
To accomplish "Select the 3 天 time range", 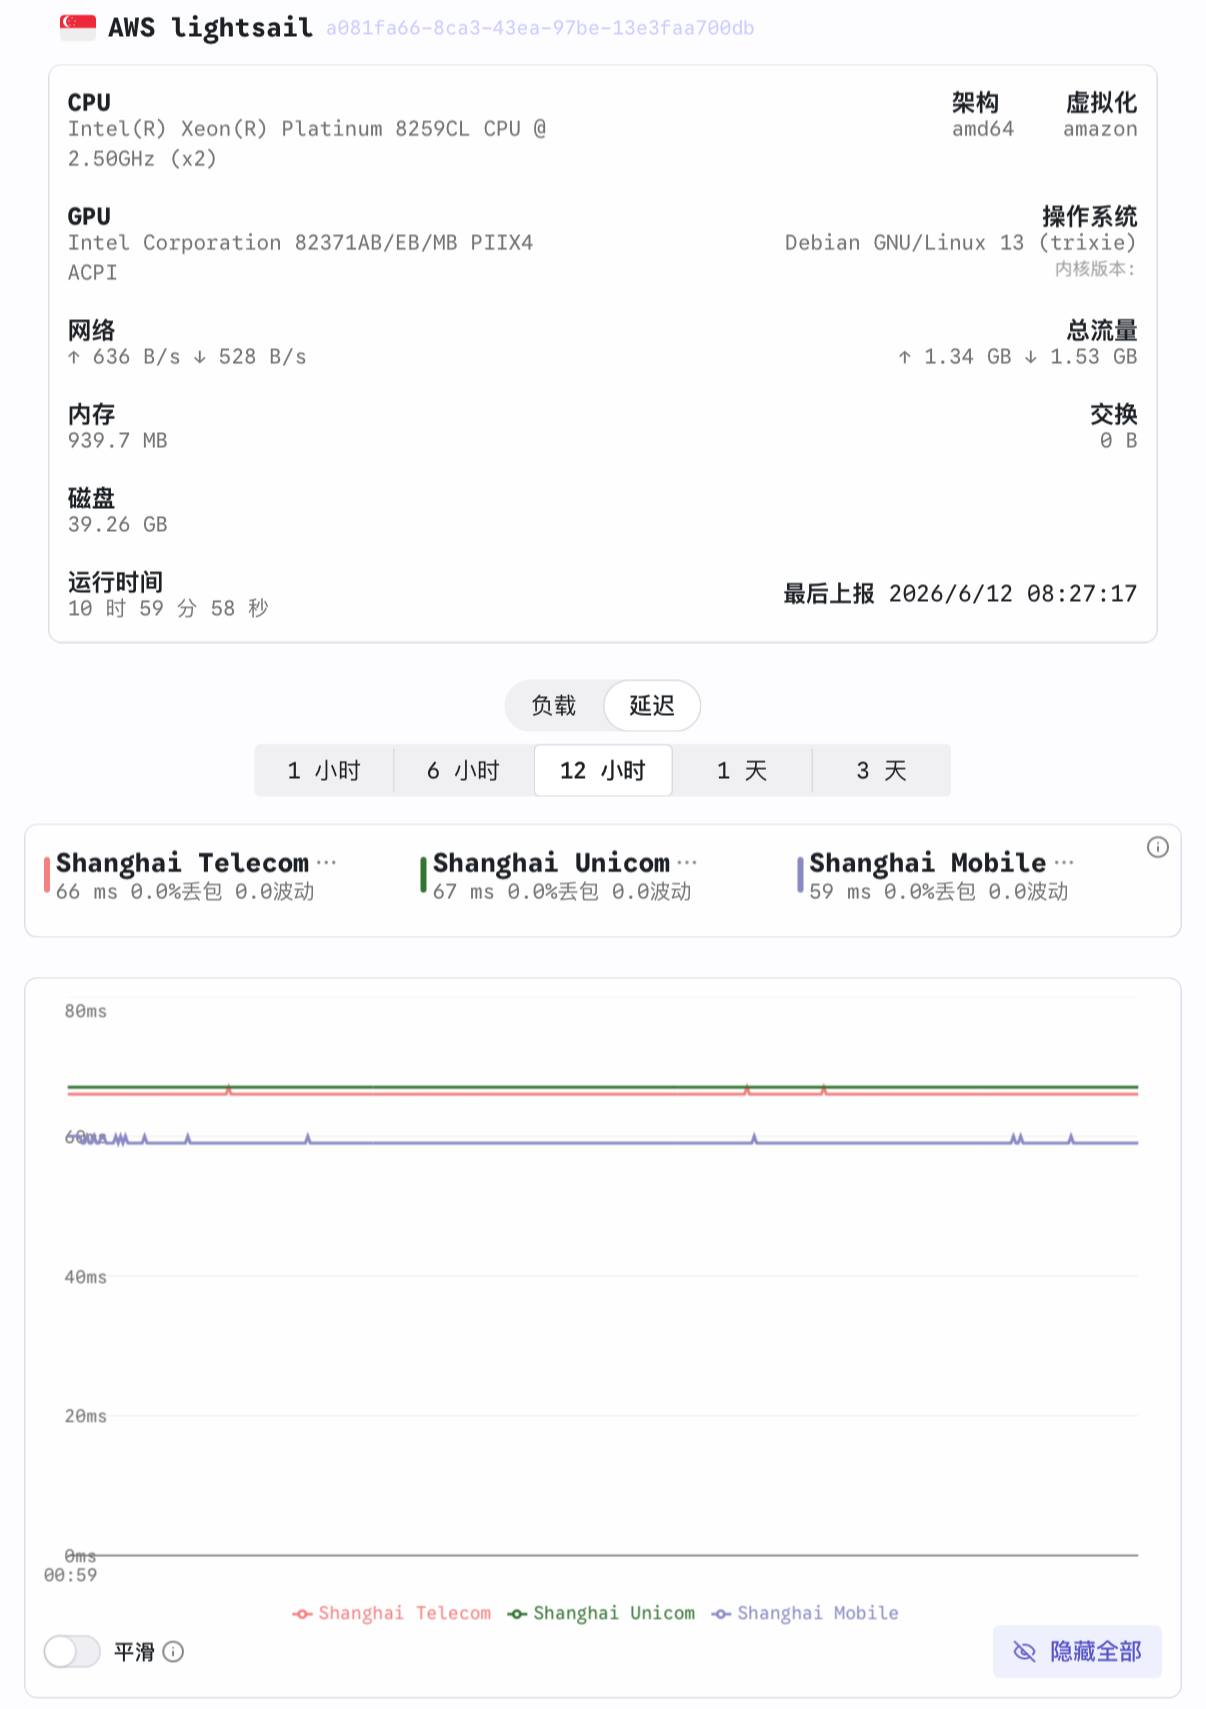I will pyautogui.click(x=881, y=771).
